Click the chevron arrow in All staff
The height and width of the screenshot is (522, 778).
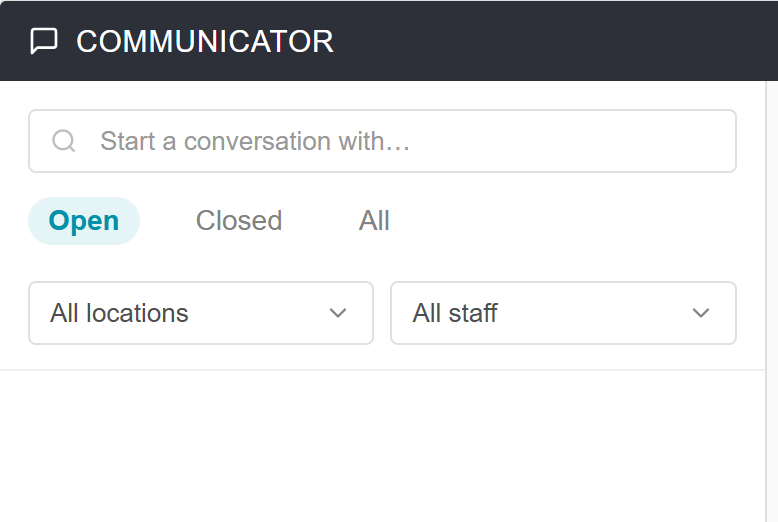pyautogui.click(x=701, y=313)
